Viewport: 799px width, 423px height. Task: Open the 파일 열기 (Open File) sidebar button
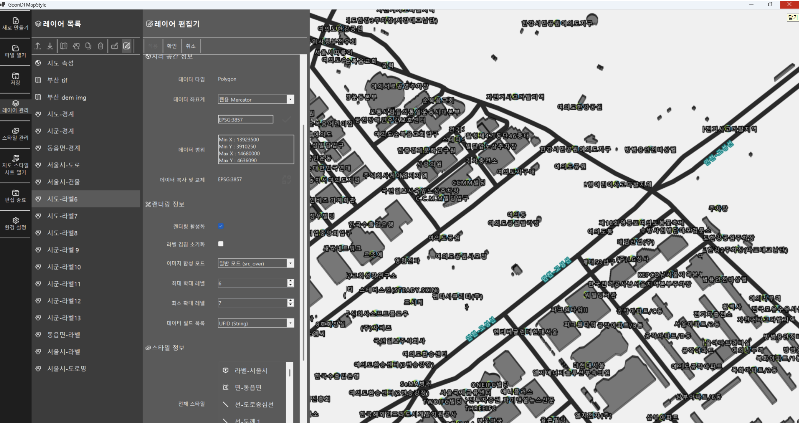[x=15, y=51]
